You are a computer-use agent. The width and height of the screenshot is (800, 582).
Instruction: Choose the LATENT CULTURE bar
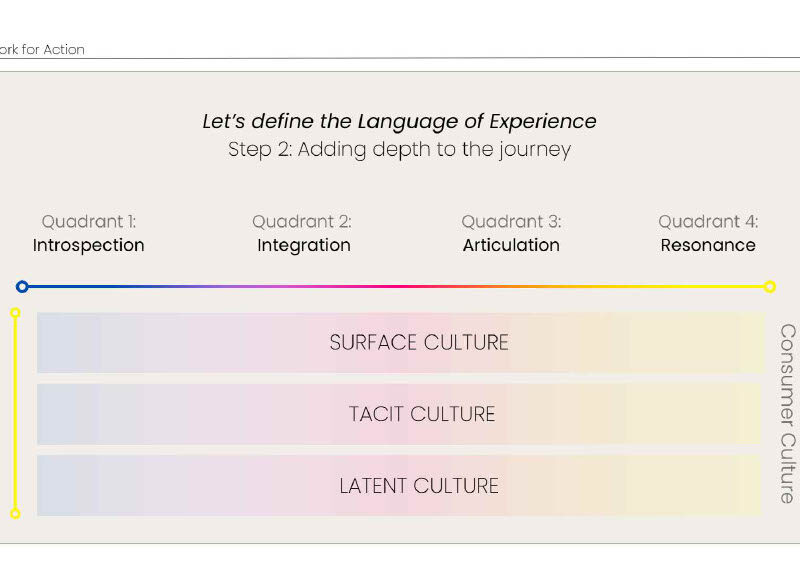point(400,486)
